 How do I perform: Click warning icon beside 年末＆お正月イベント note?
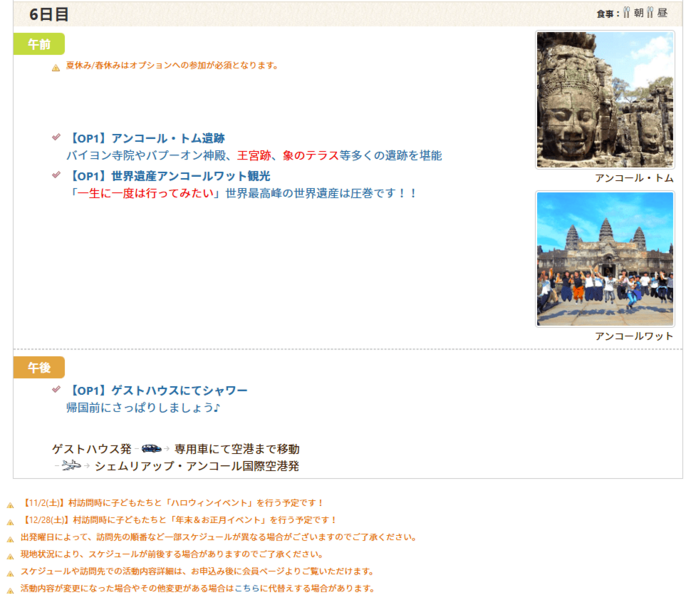10,521
